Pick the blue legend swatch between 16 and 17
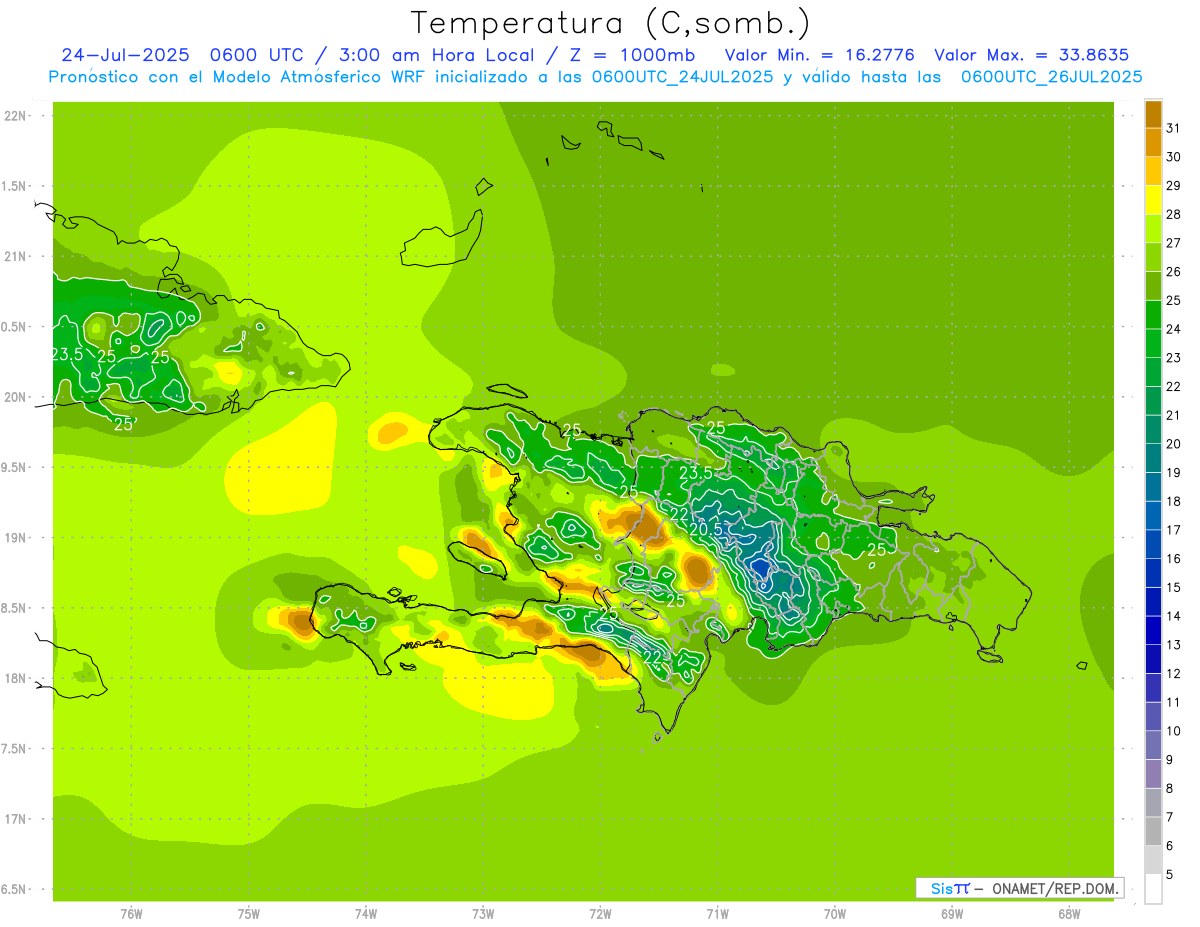This screenshot has width=1200, height=927. click(1153, 544)
